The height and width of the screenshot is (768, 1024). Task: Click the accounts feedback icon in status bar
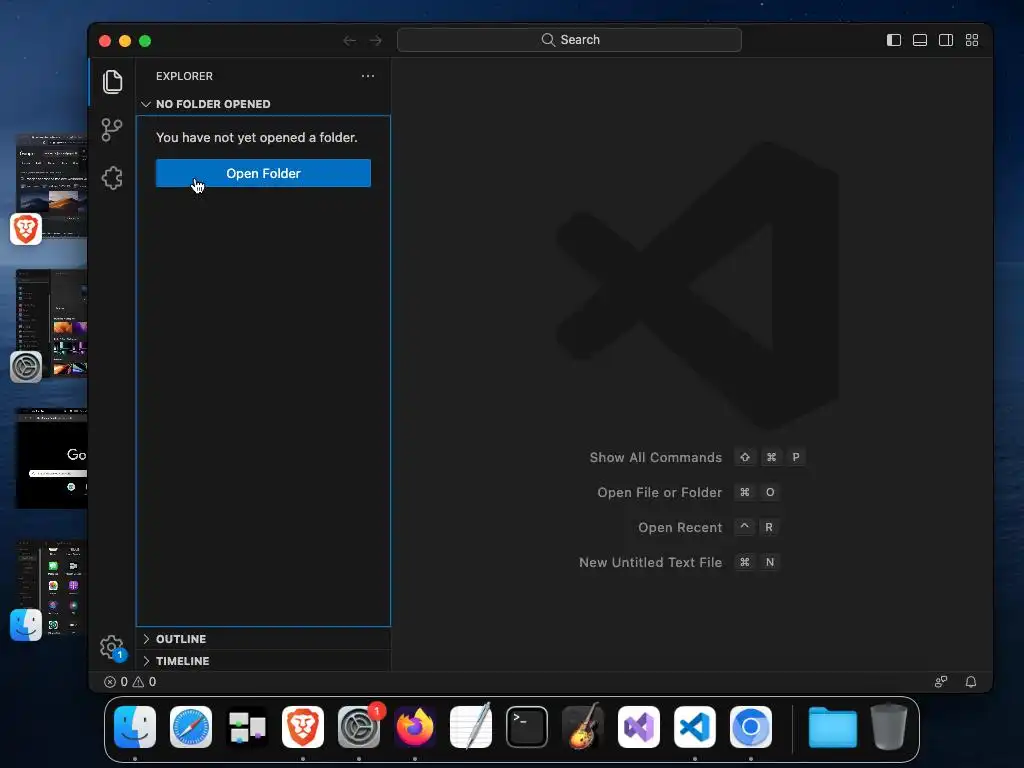[940, 682]
